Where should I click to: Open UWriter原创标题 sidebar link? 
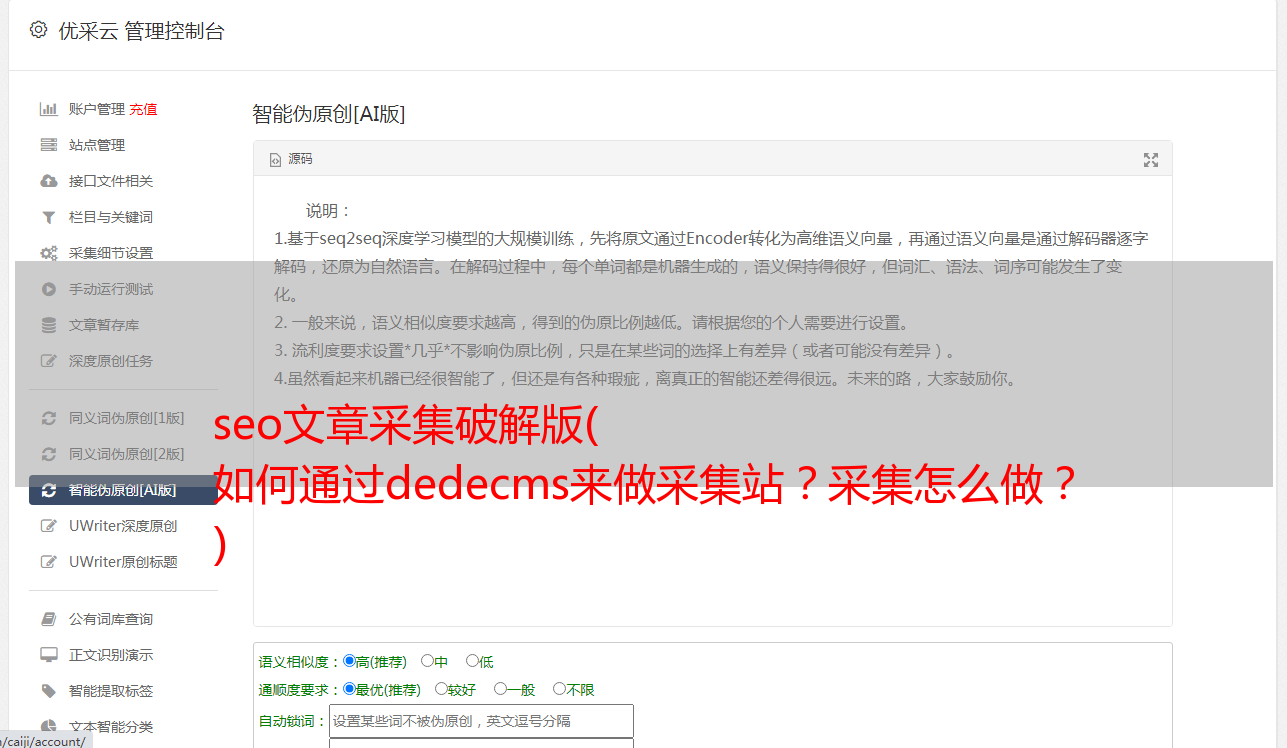(123, 562)
